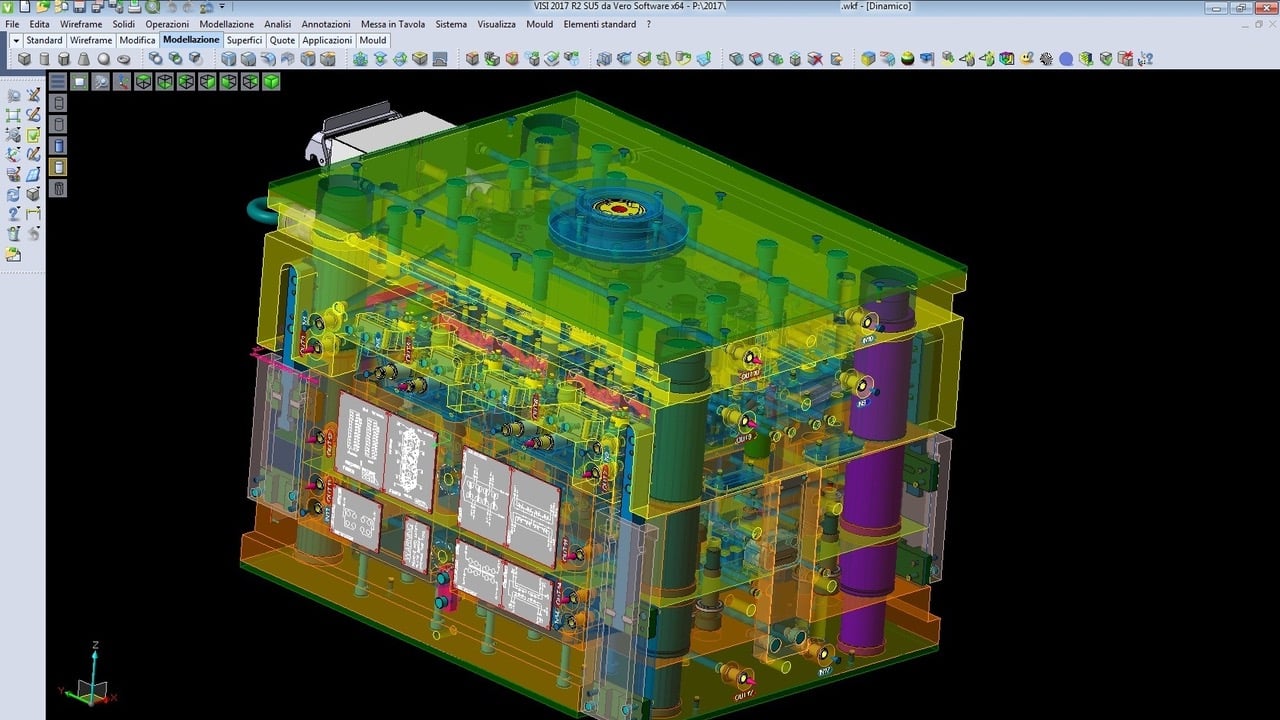Switch to fully solid green cube view
Screen dimensions: 1280x720
271,82
